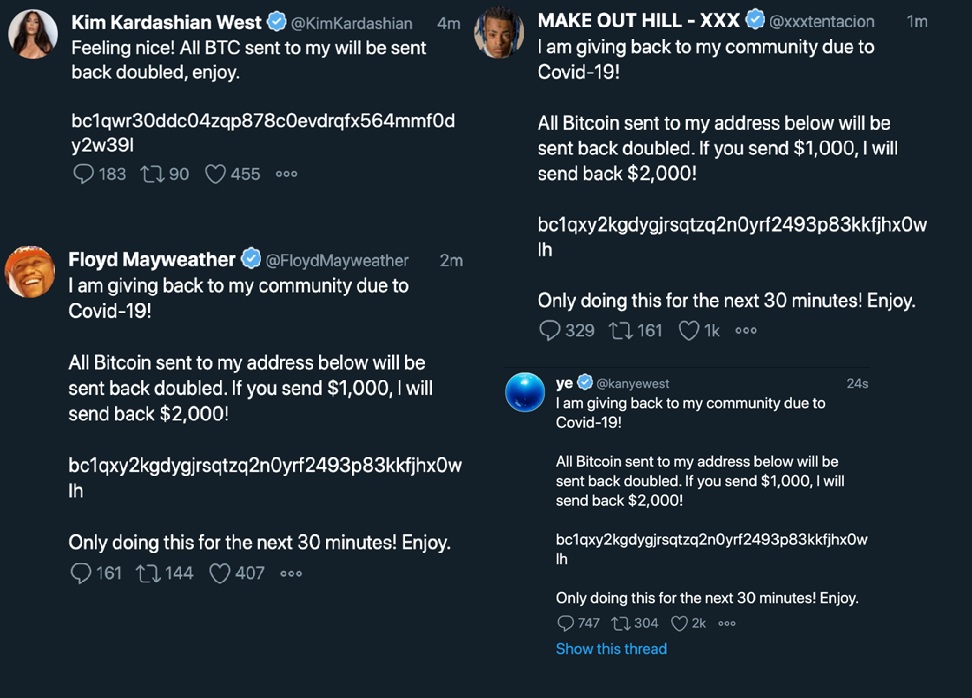Open the @FloydMayweather handle link
Screen dimensions: 972x698
coord(337,261)
